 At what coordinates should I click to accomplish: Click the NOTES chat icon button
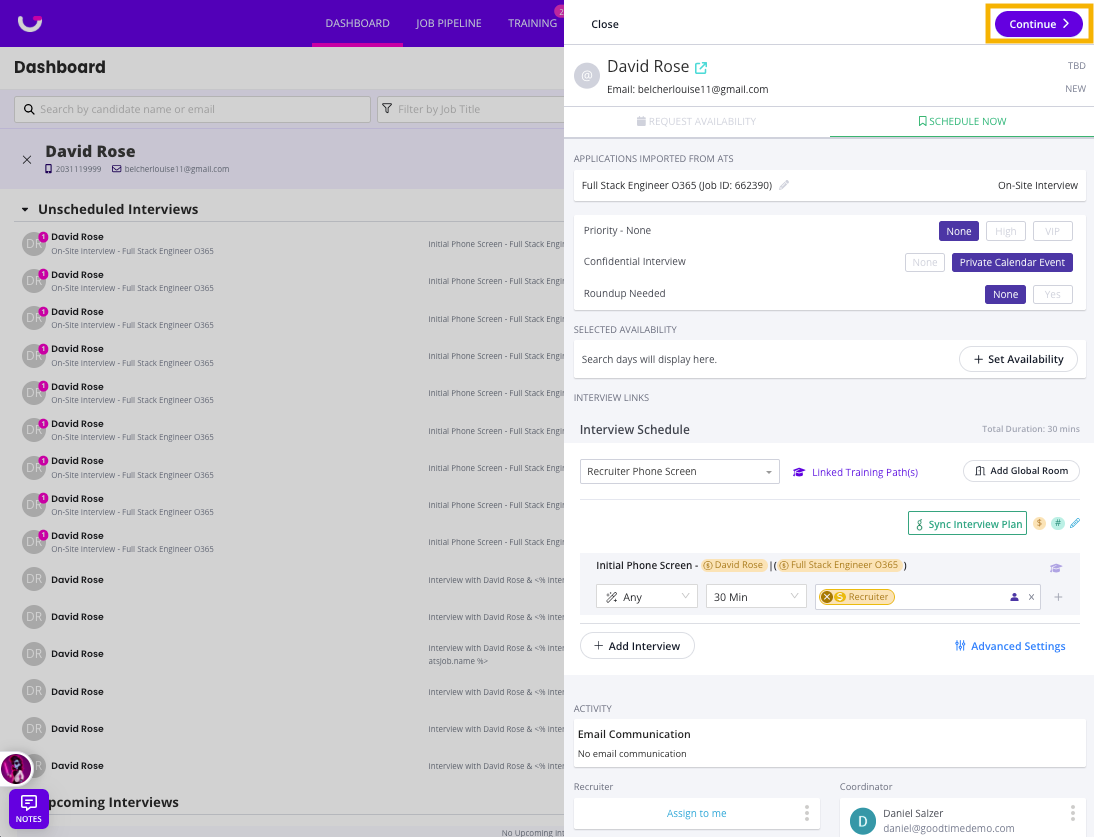(x=29, y=808)
